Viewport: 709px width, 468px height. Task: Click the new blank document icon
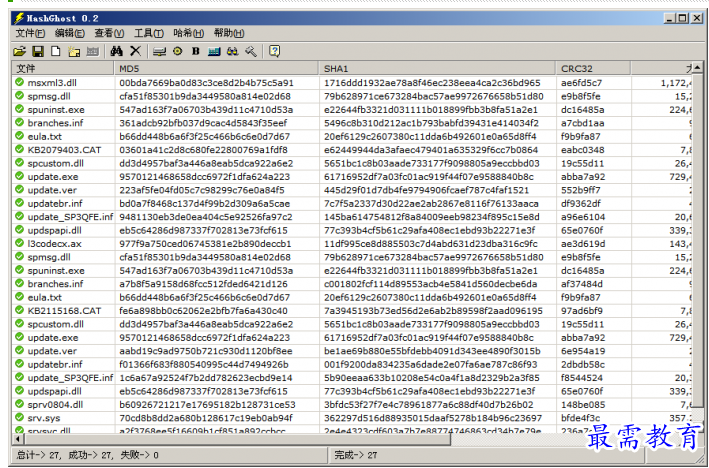pos(56,51)
